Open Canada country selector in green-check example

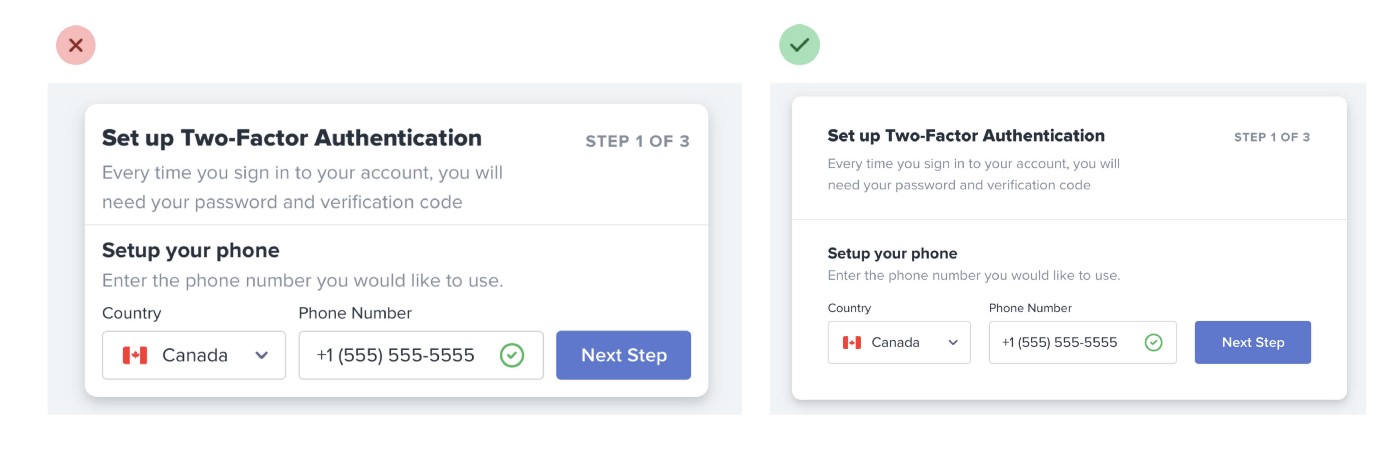899,342
